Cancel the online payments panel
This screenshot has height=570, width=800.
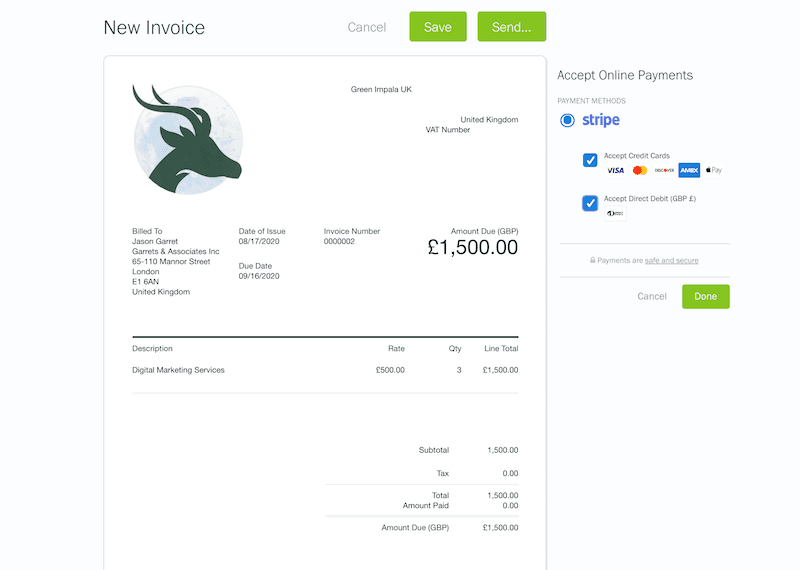[x=652, y=296]
